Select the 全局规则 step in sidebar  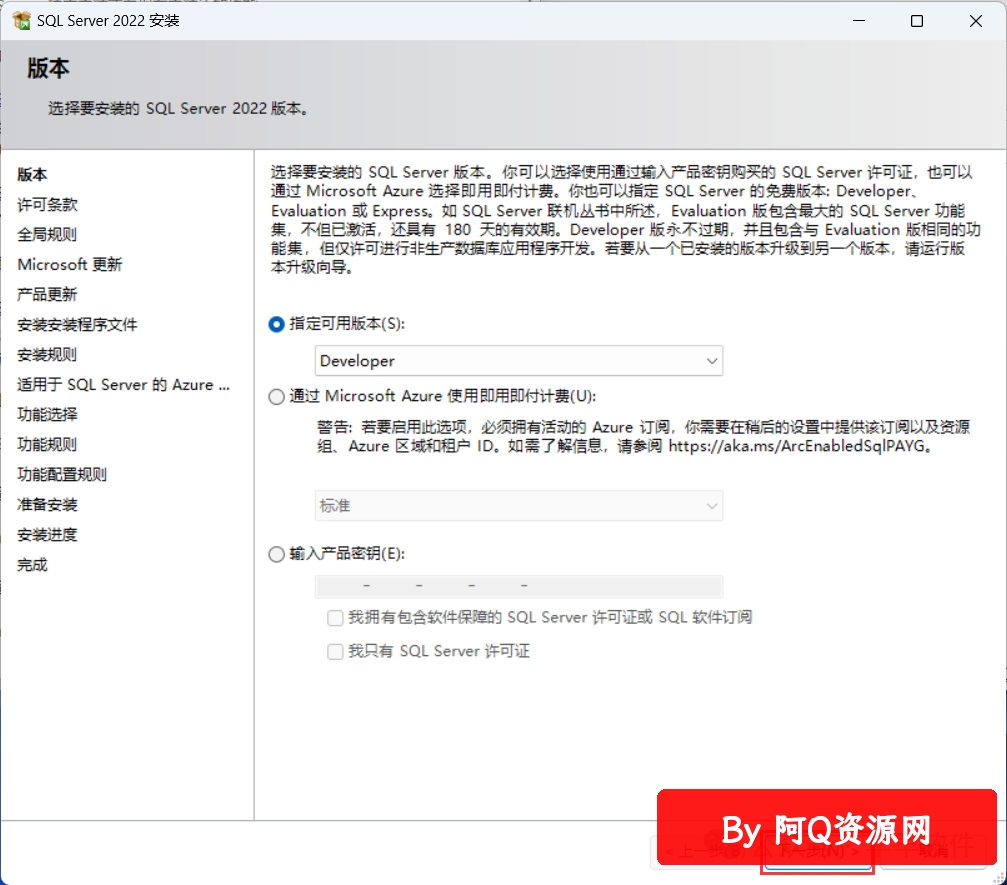[x=47, y=234]
